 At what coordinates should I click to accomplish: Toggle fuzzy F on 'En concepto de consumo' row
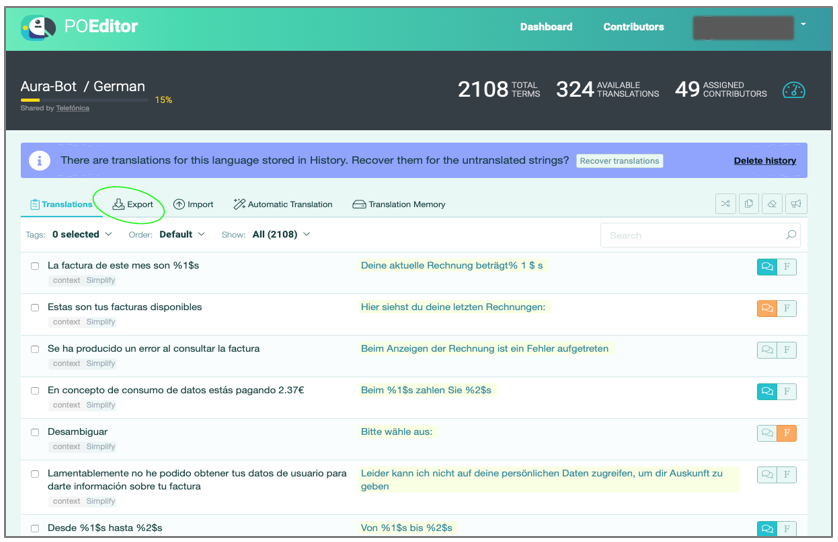787,391
